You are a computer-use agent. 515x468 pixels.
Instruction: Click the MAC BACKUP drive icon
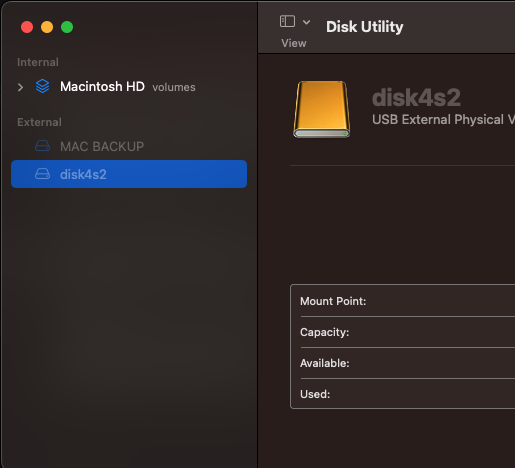coord(43,146)
